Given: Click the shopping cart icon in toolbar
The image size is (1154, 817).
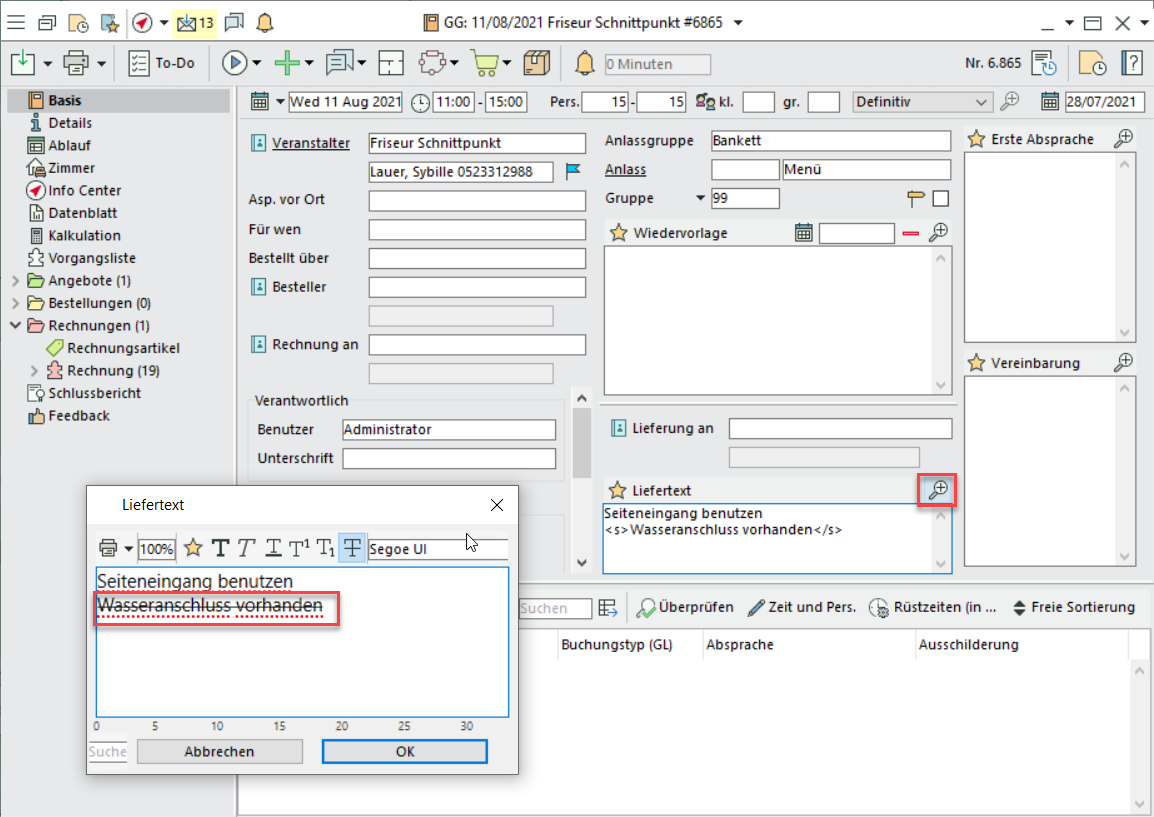Looking at the screenshot, I should coord(485,63).
